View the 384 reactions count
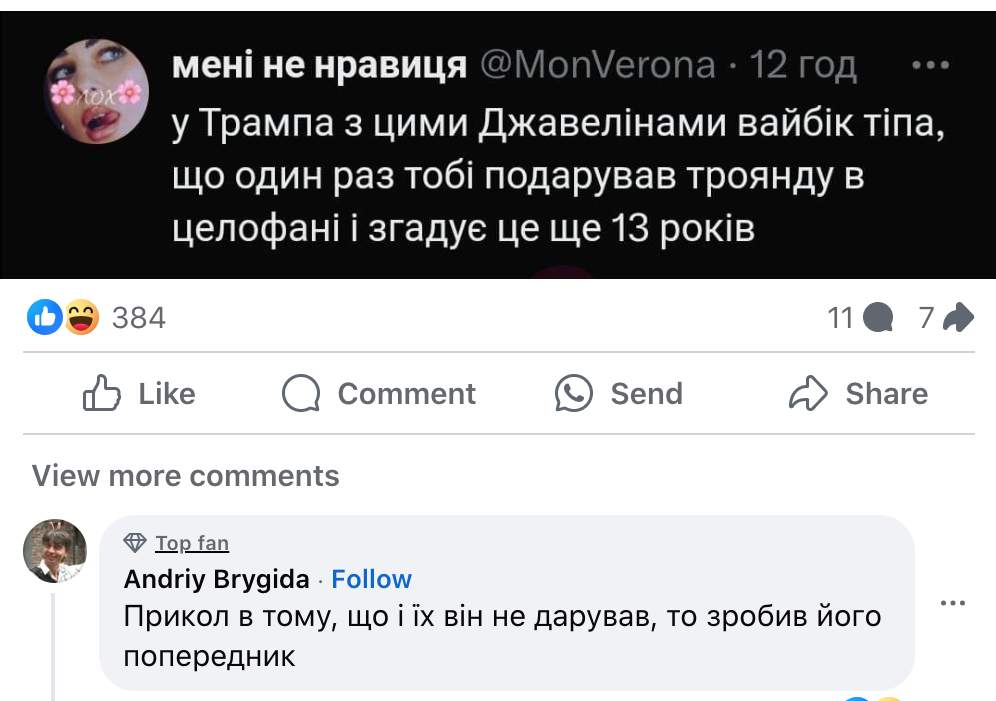 pos(138,318)
